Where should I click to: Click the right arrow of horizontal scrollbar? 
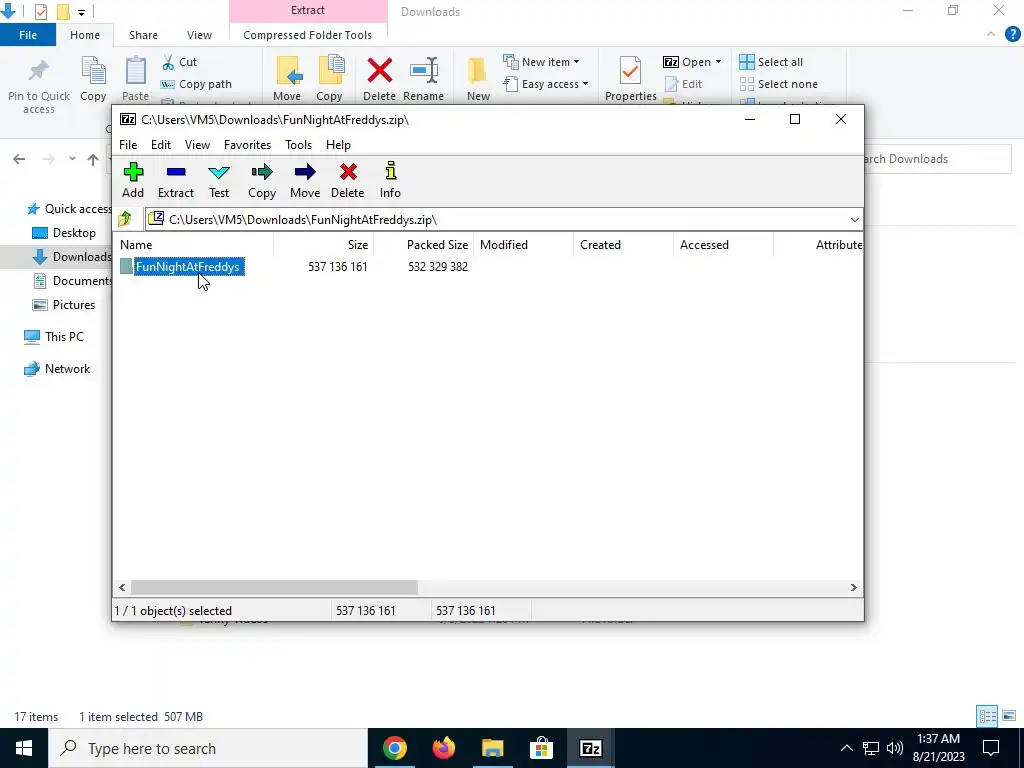(854, 588)
